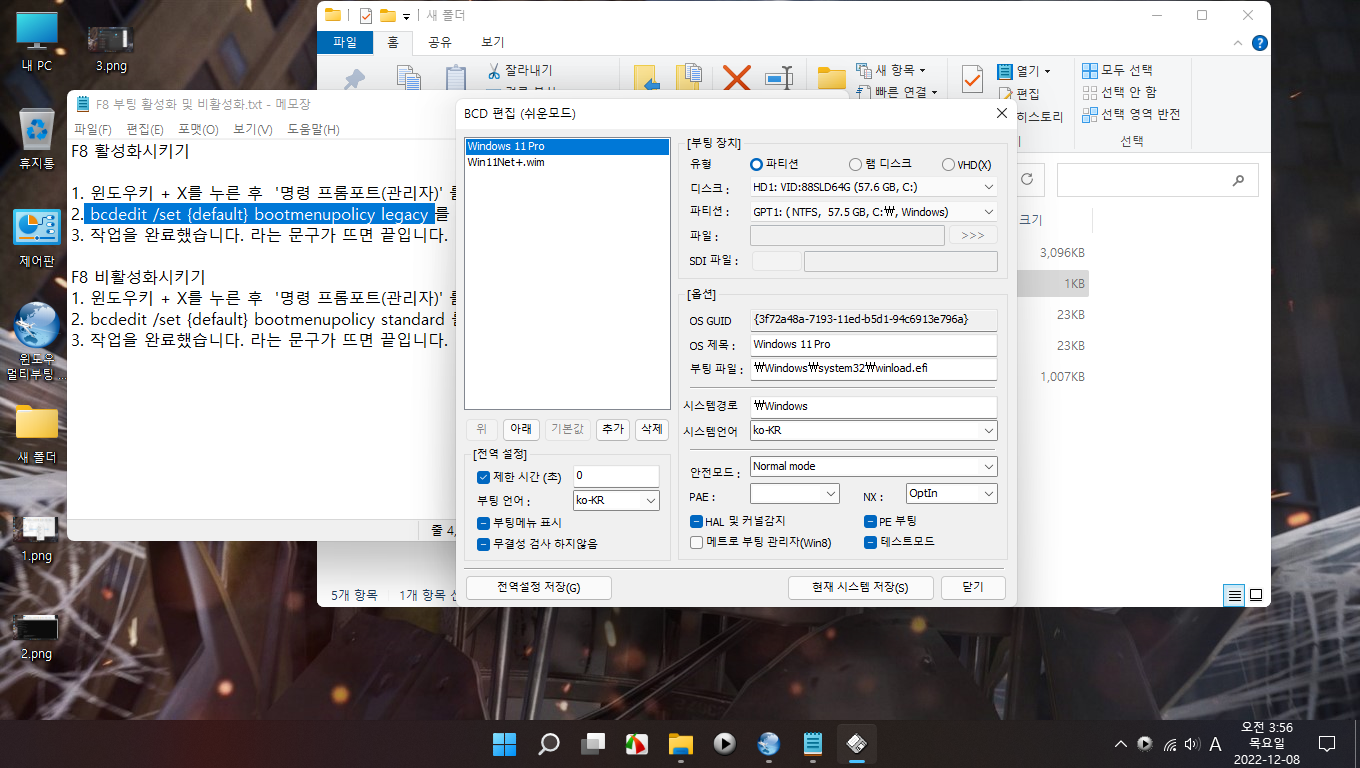1360x768 pixels.
Task: Click the 추가 button
Action: pos(612,428)
